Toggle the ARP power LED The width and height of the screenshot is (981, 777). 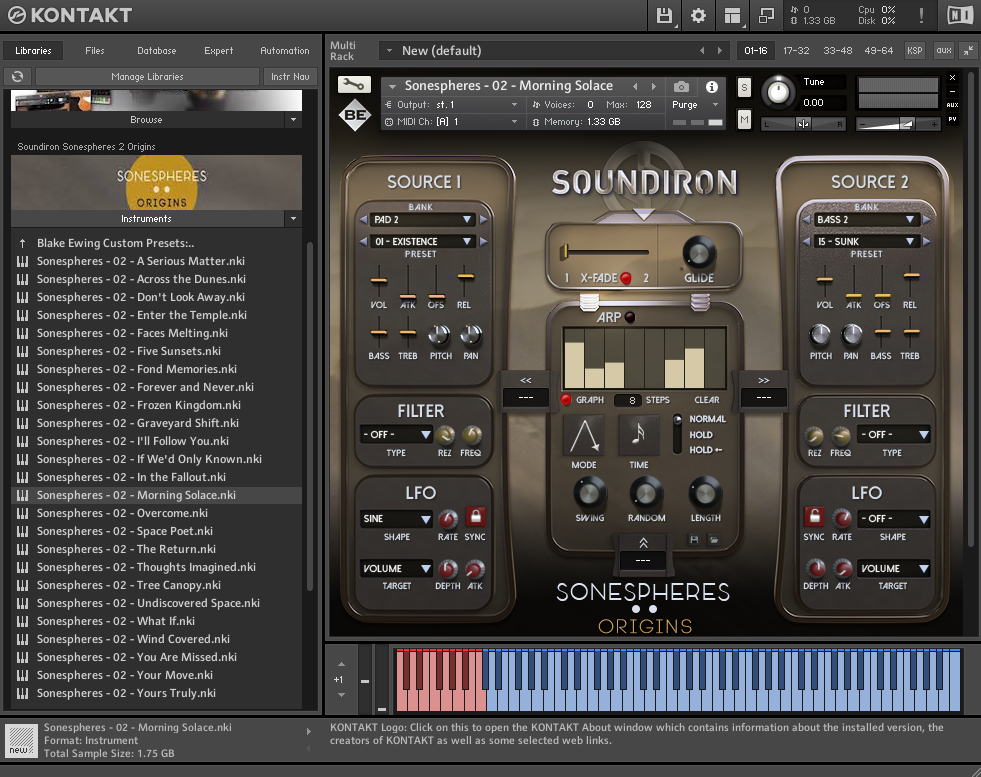click(x=630, y=317)
